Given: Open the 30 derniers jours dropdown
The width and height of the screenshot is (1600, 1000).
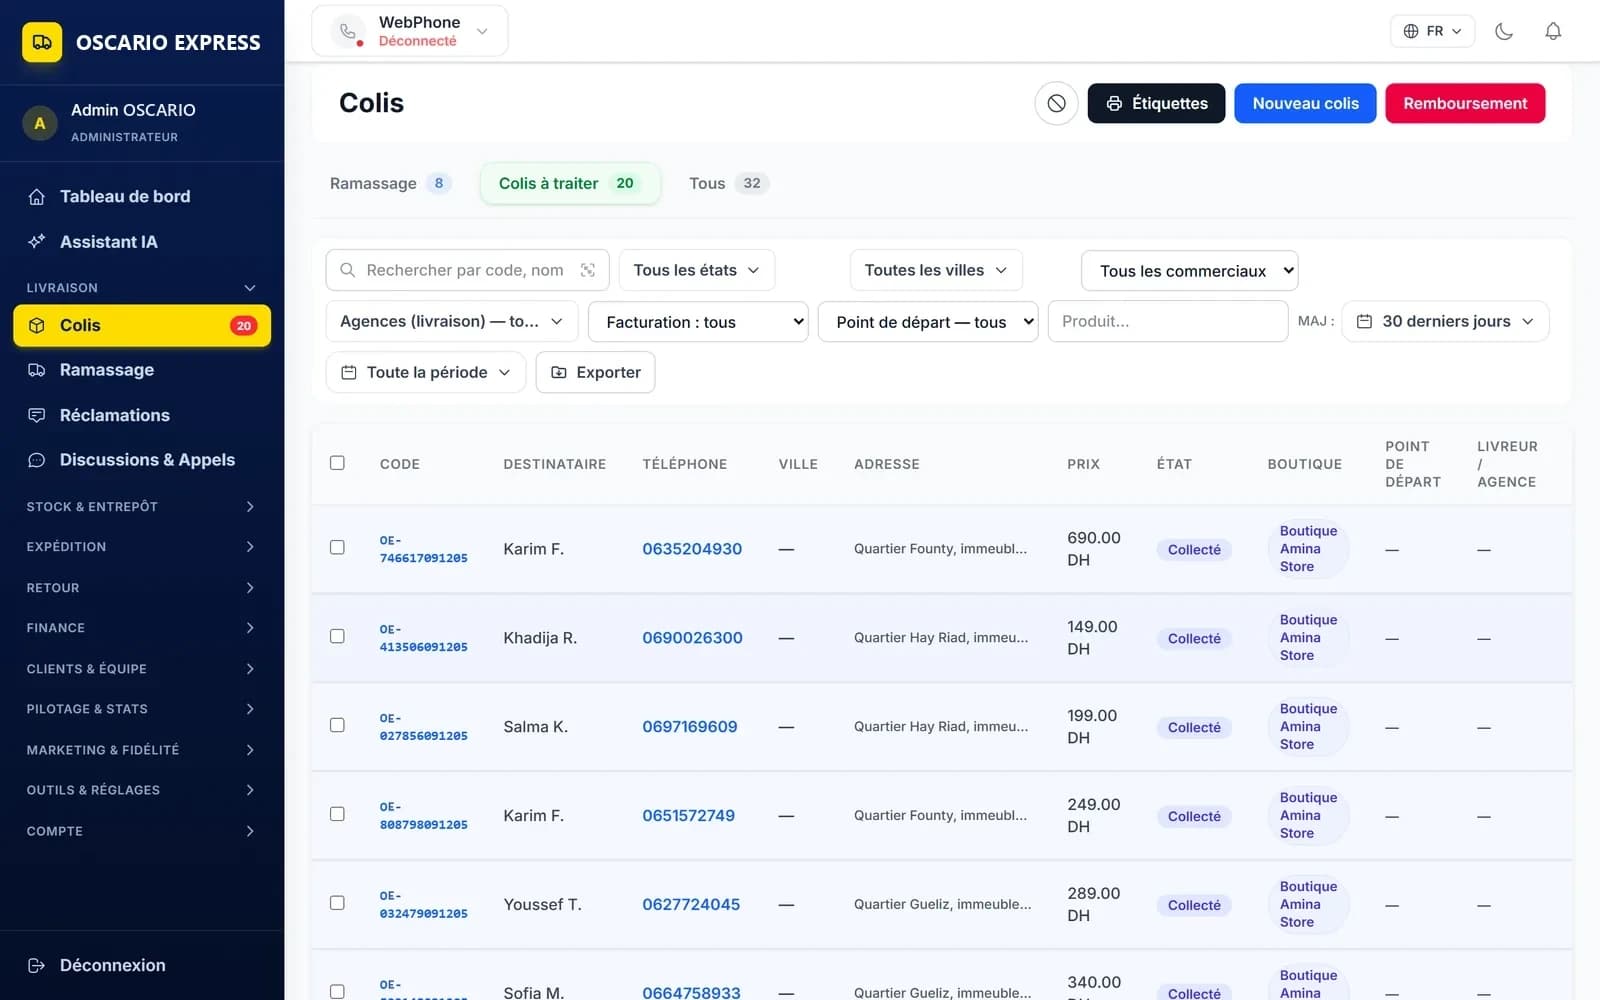Looking at the screenshot, I should [x=1445, y=321].
